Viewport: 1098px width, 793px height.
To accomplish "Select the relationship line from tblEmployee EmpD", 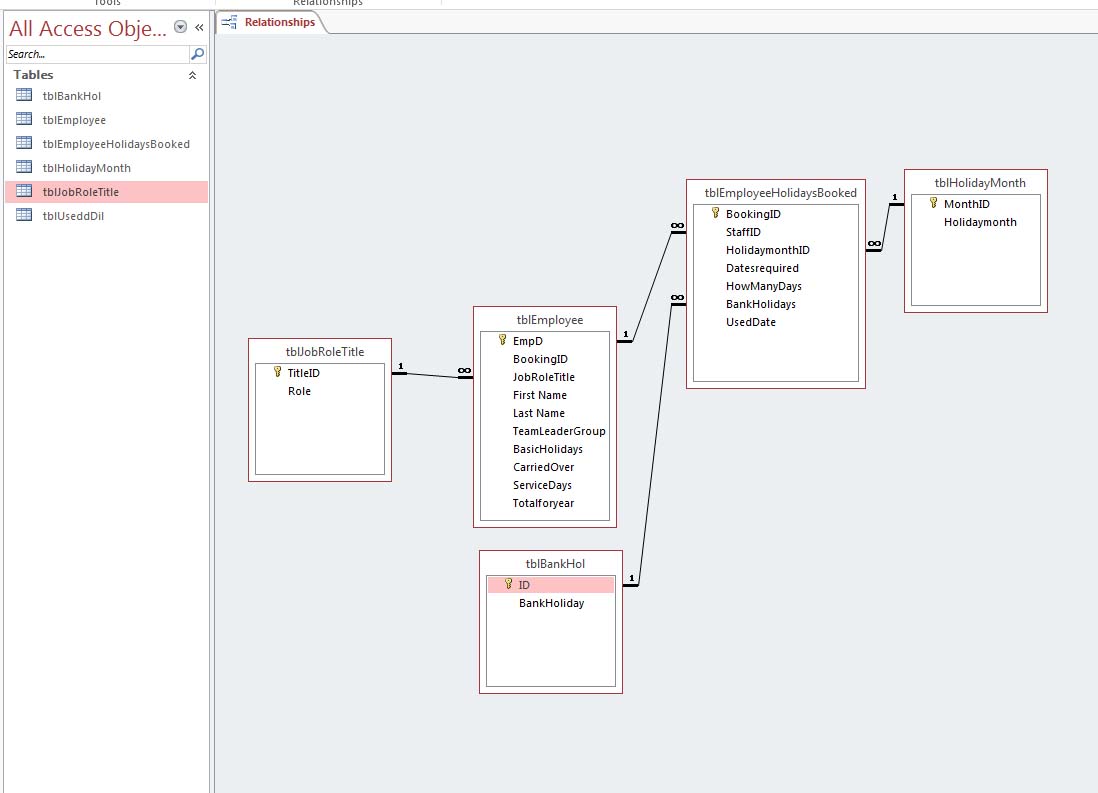I will point(652,287).
